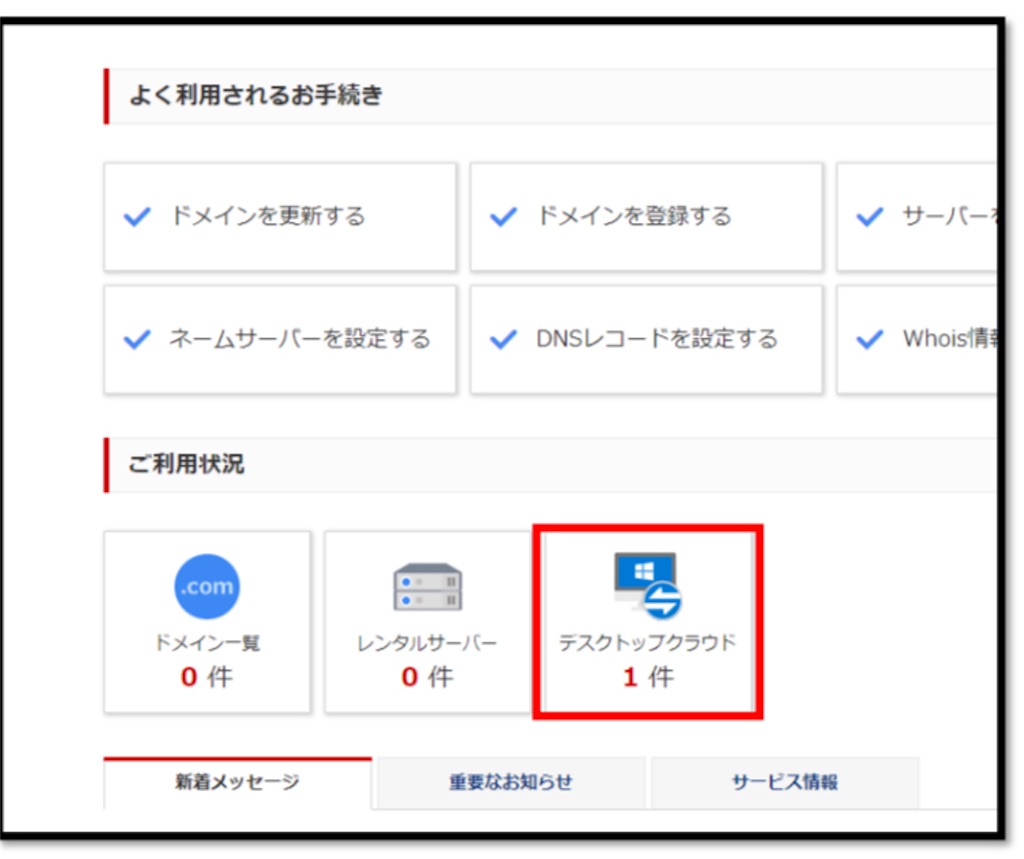Open ドメインを更新する procedure

(280, 216)
